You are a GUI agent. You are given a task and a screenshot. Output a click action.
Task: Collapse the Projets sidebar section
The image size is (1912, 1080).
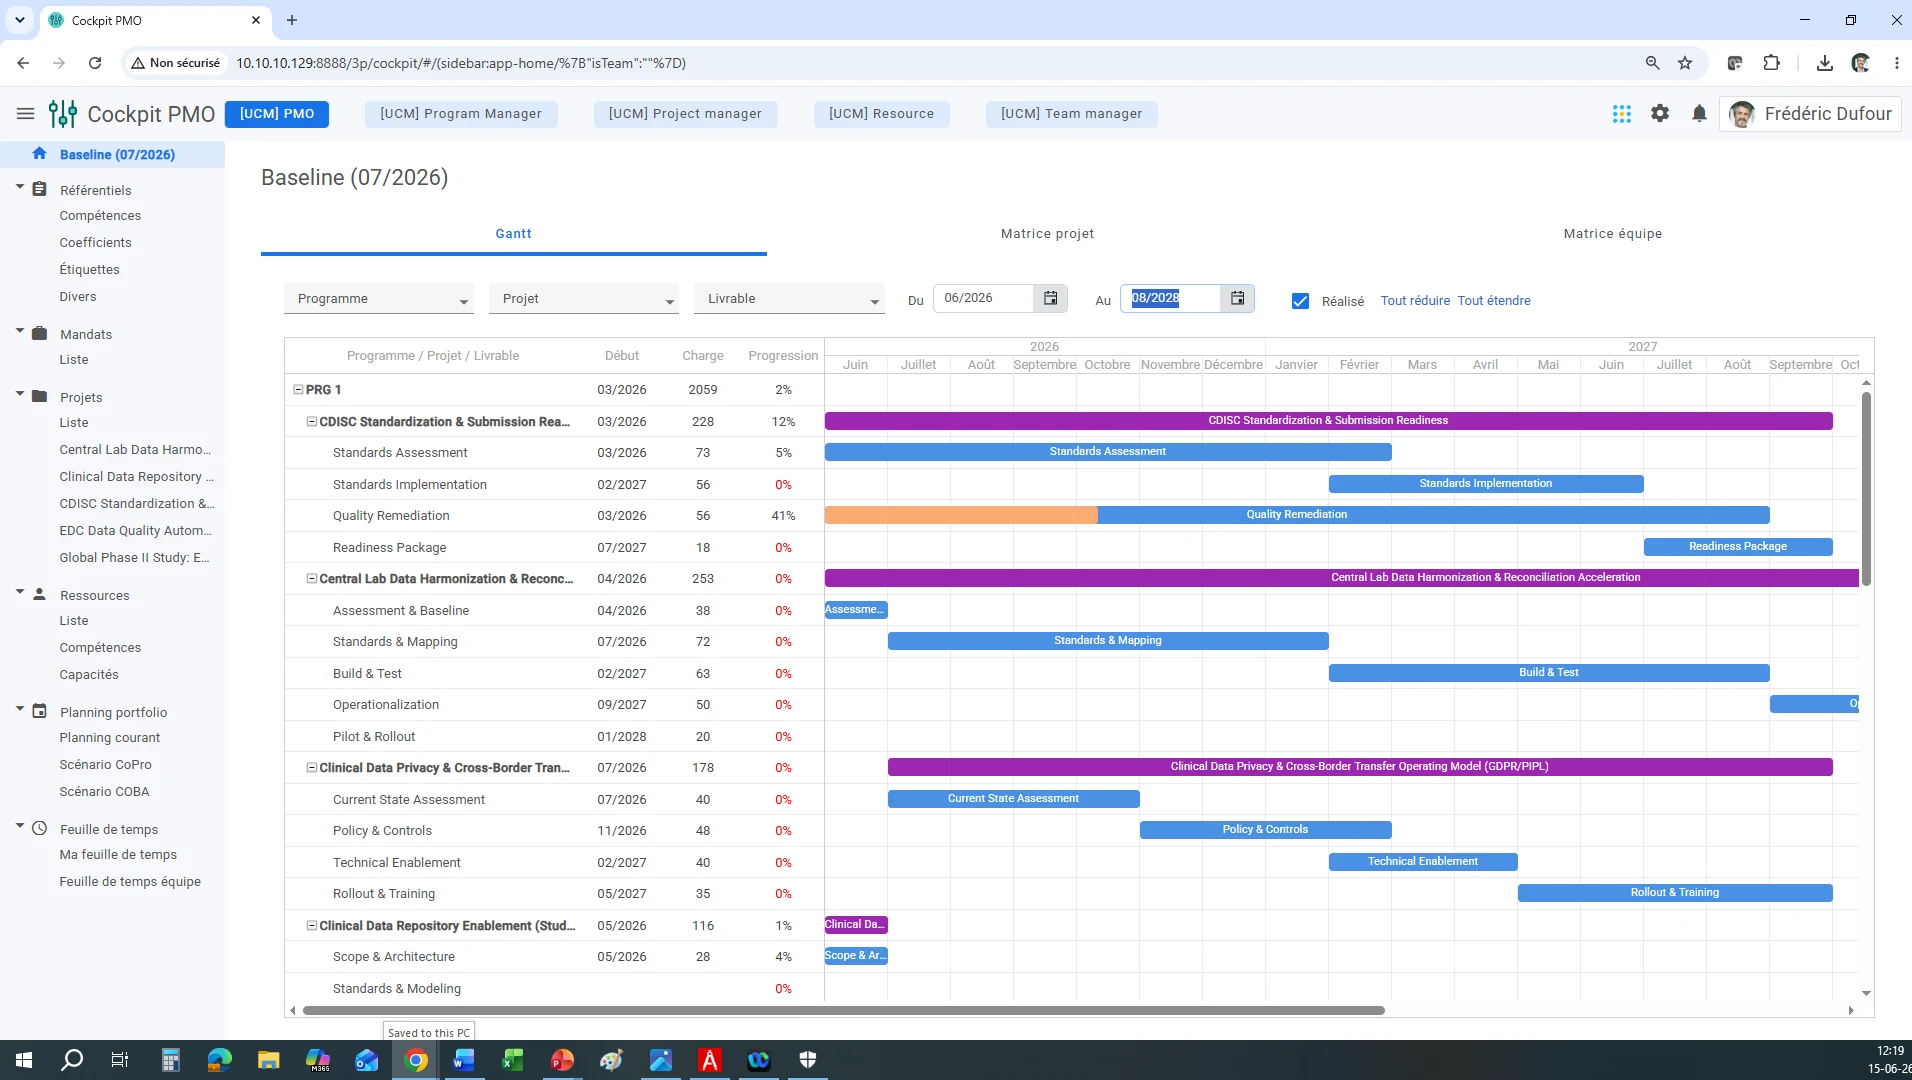19,394
